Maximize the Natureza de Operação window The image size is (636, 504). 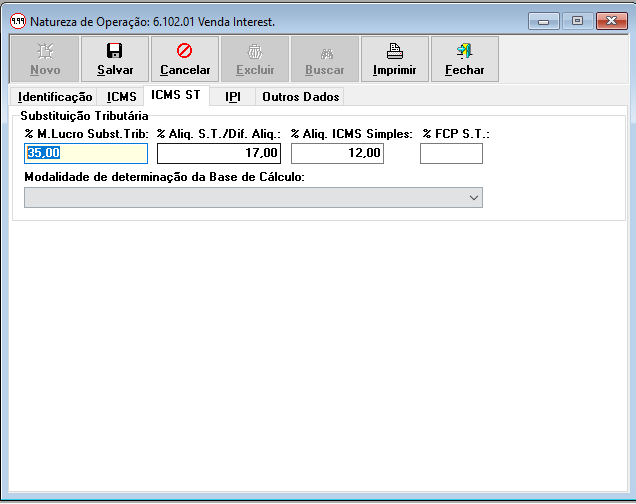point(577,20)
